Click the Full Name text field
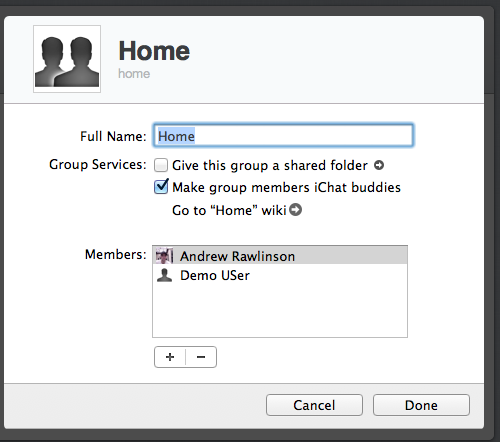The width and height of the screenshot is (500, 442). [x=283, y=135]
